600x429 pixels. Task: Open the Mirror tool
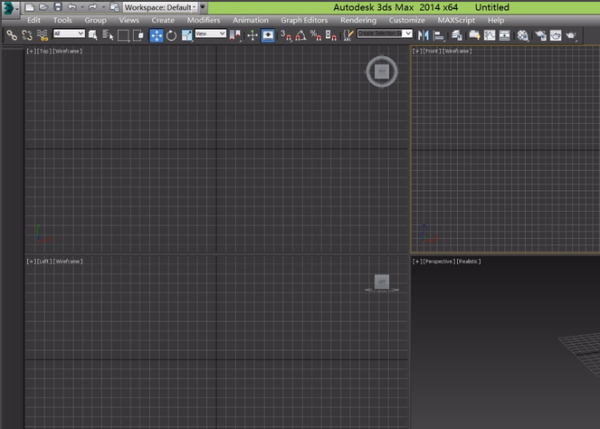click(423, 36)
